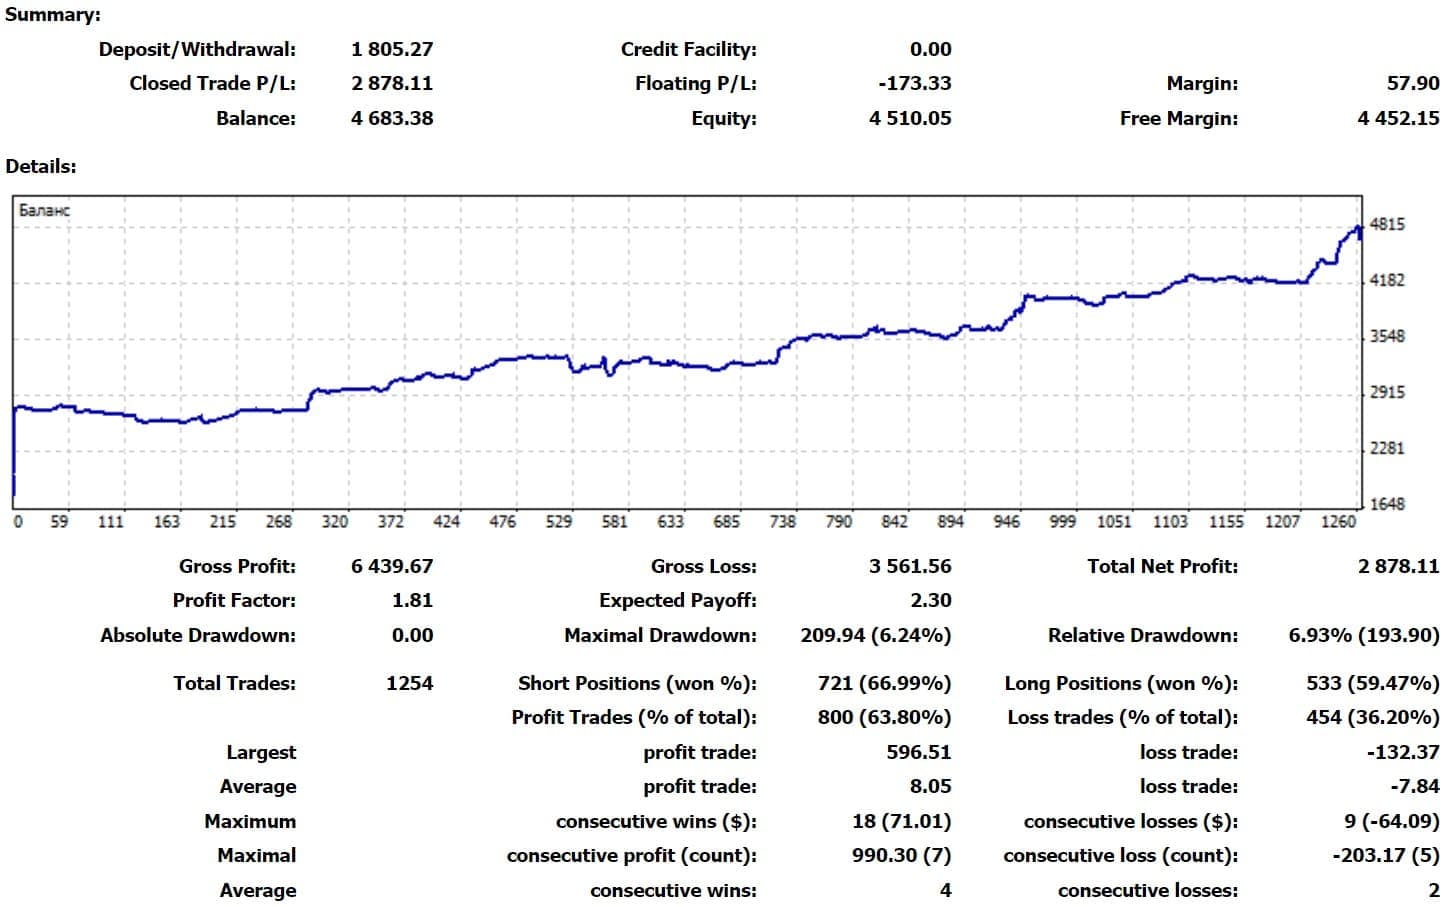Click the Relative Drawdown label
This screenshot has height=907, width=1452.
pos(1143,635)
